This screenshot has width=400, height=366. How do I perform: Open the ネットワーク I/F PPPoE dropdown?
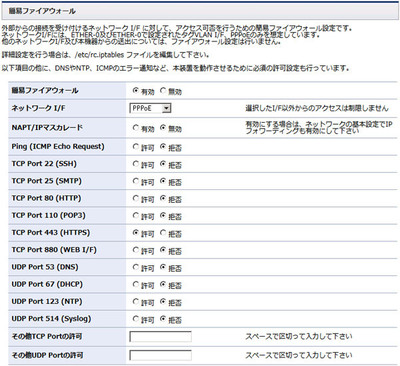[x=150, y=108]
